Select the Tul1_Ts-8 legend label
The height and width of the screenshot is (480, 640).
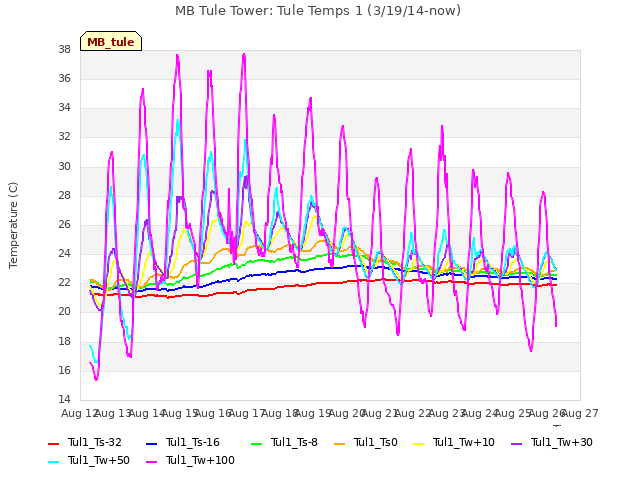[294, 442]
